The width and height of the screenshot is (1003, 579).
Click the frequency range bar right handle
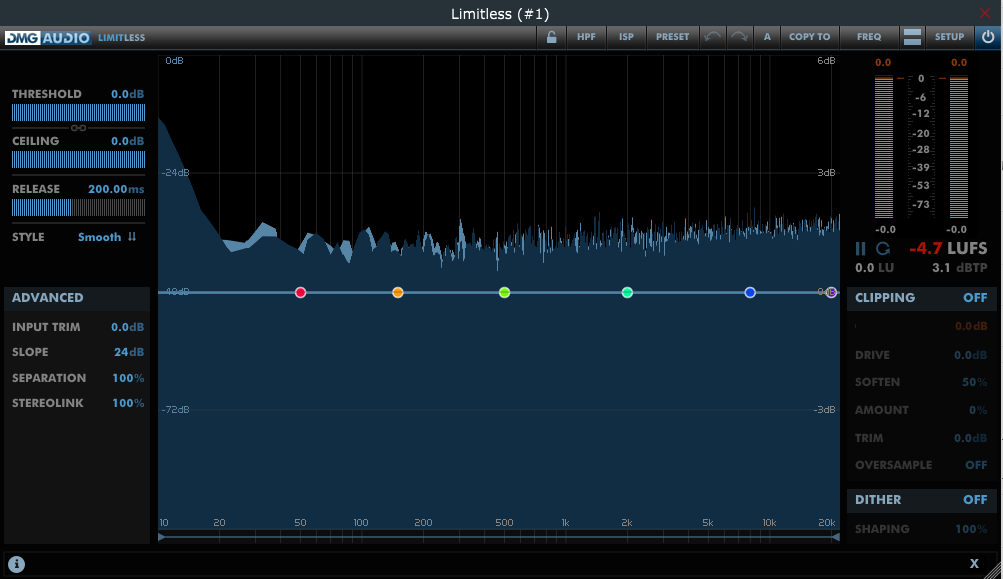[x=835, y=537]
